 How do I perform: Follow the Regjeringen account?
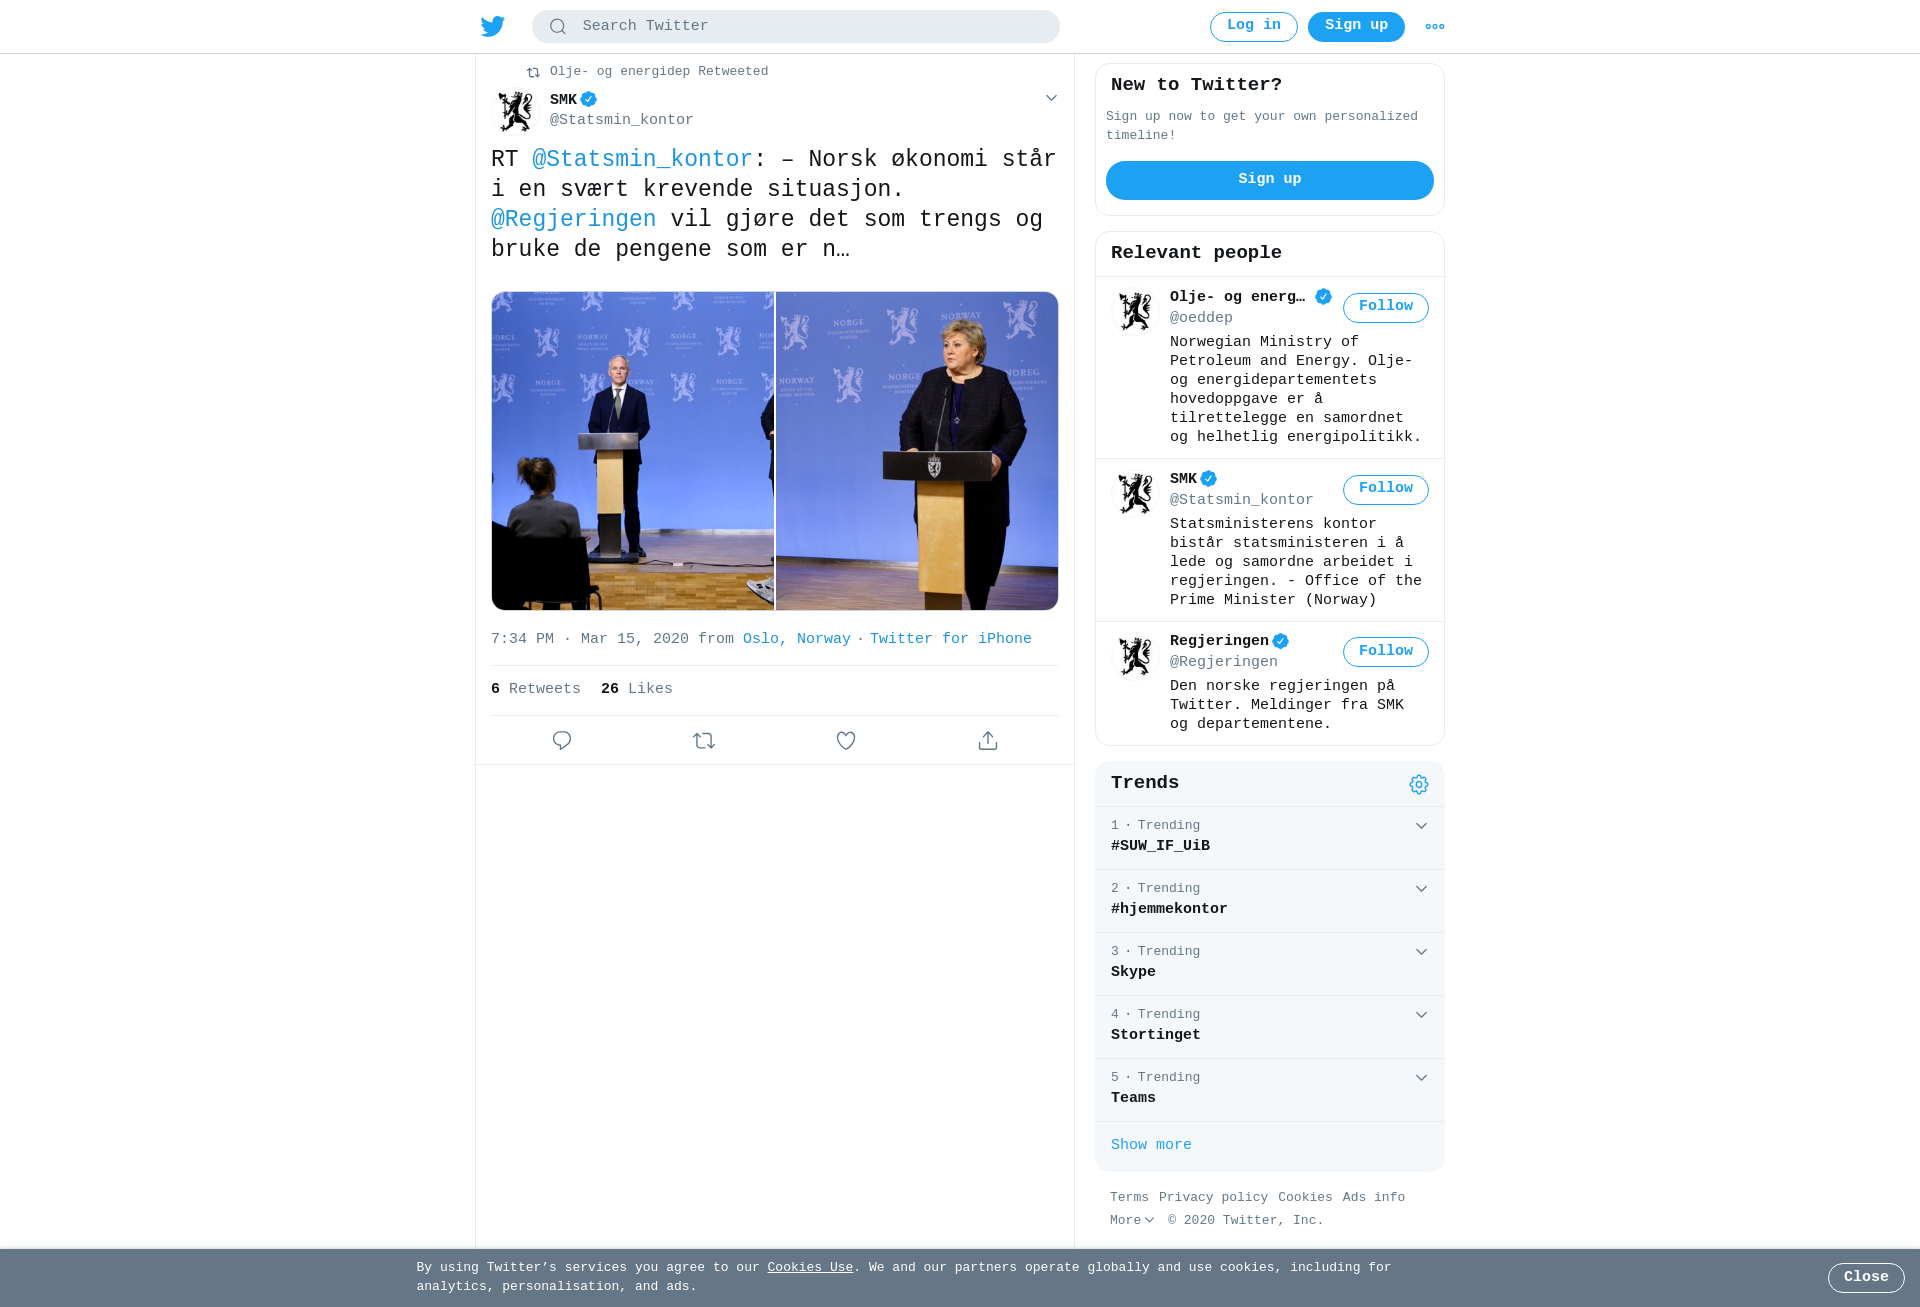coord(1386,652)
